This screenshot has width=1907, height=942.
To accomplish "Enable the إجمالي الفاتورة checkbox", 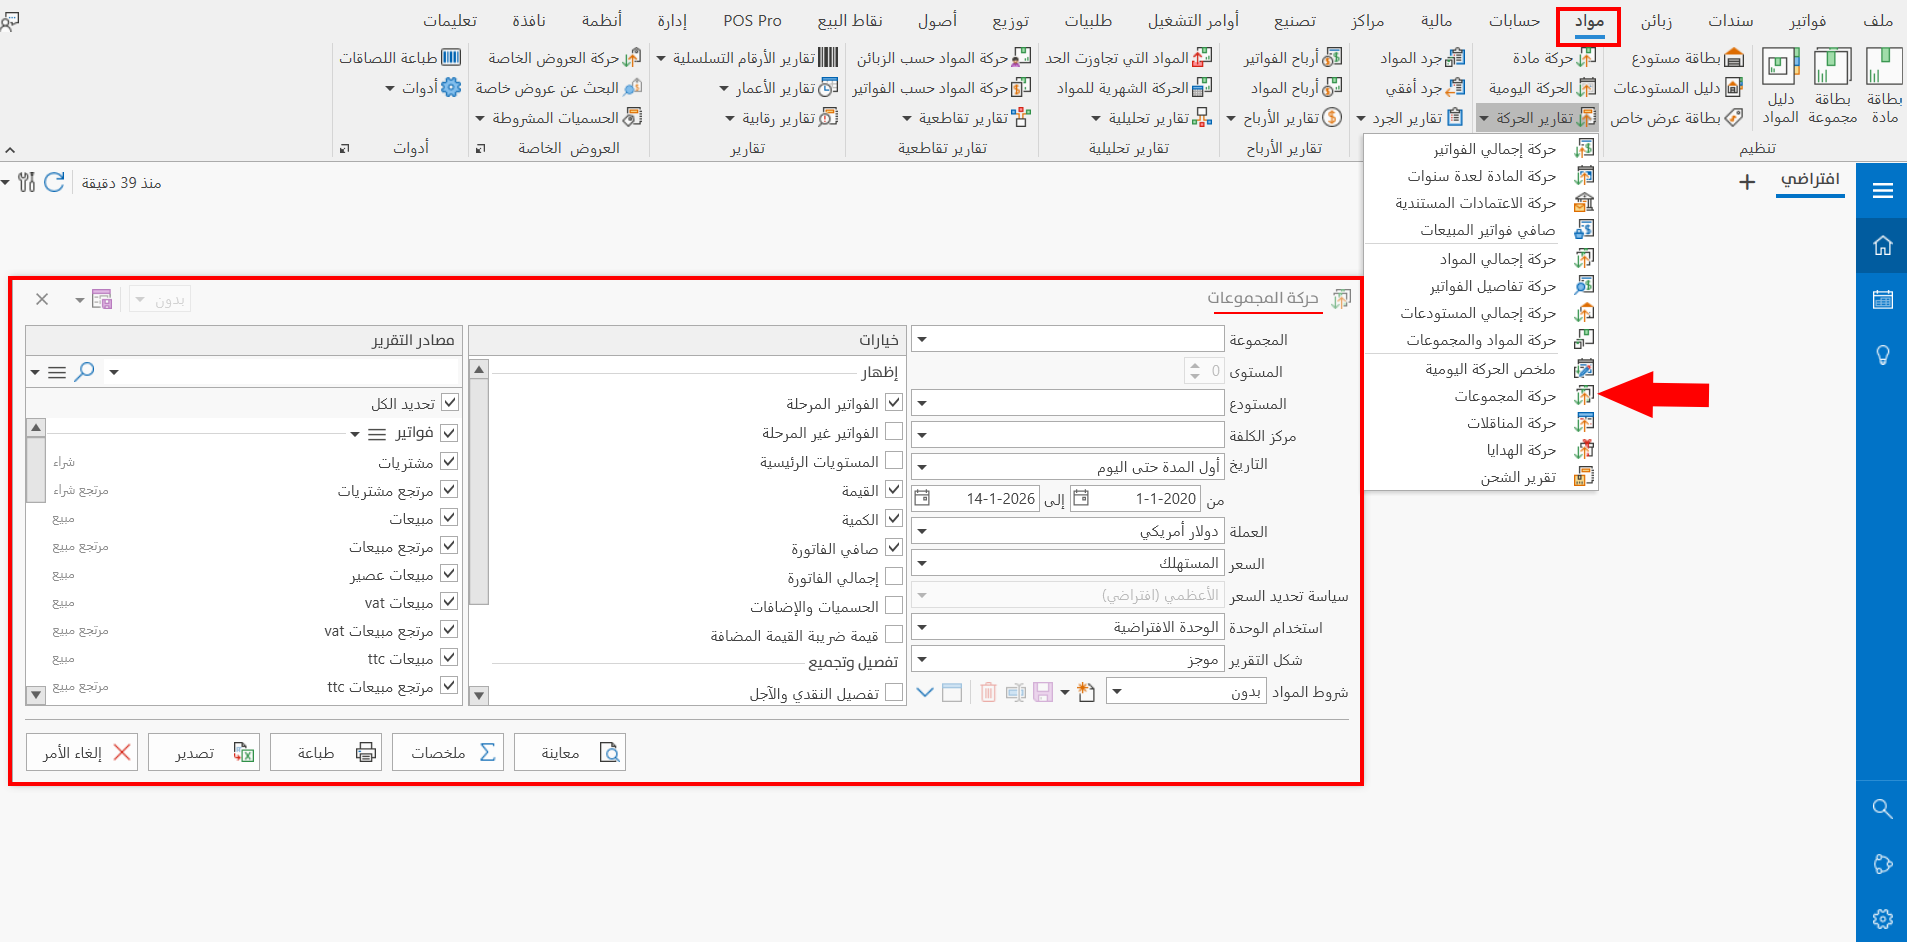I will [895, 576].
